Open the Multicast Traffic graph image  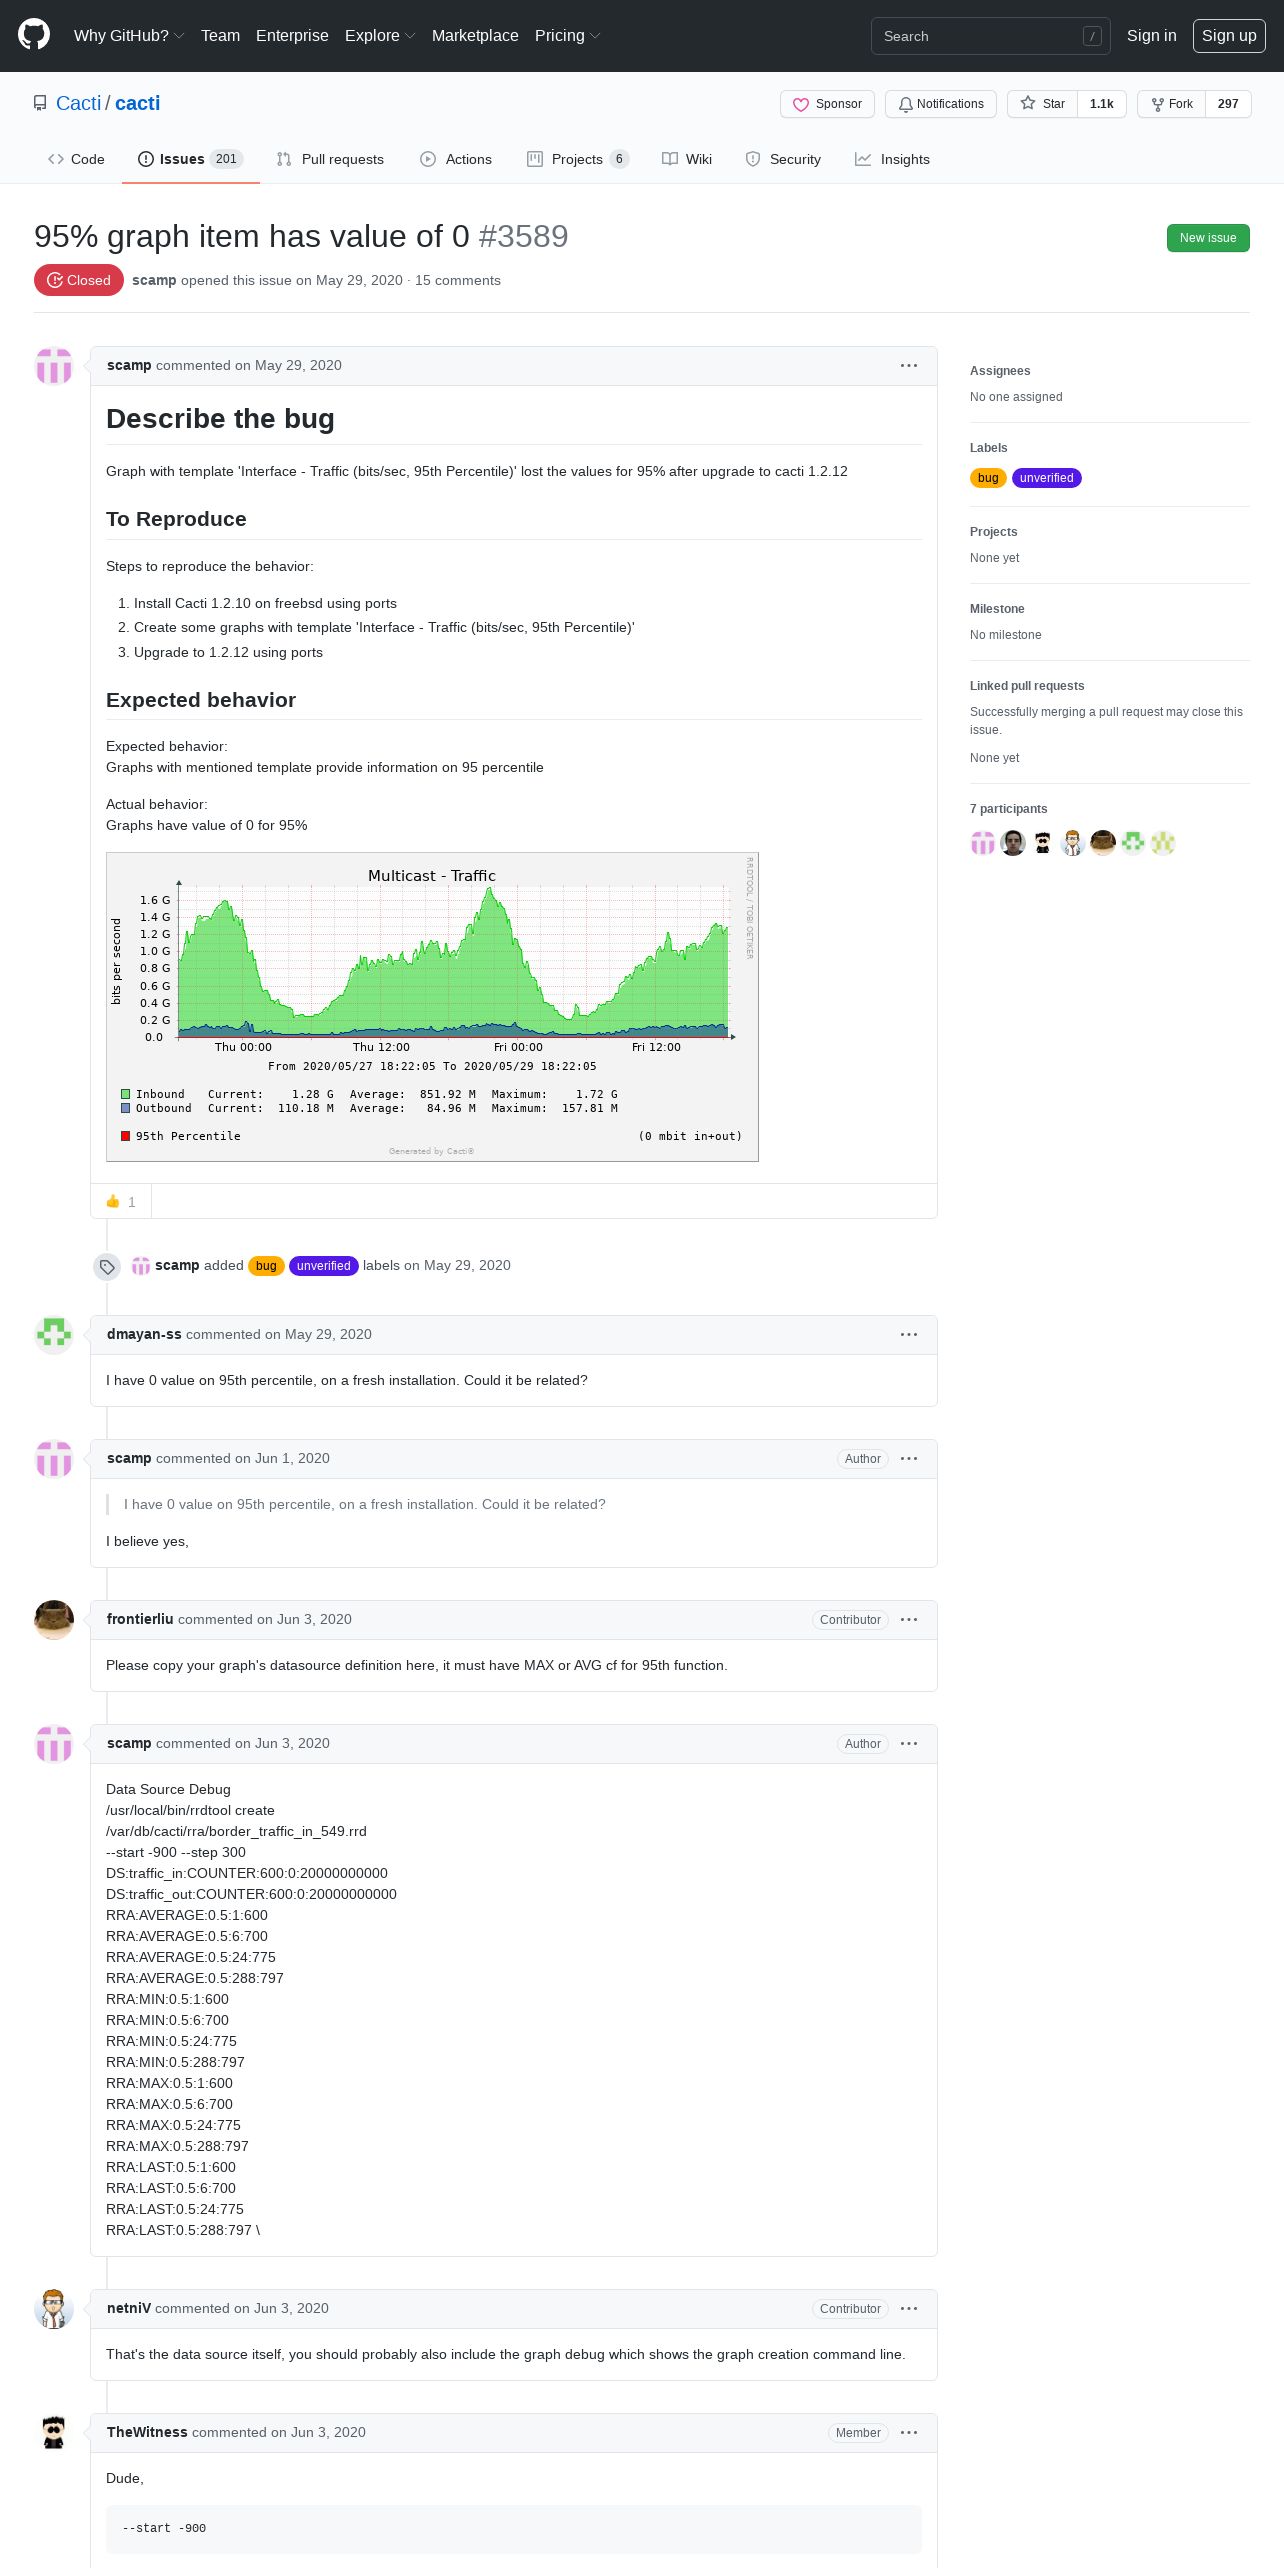click(432, 1007)
